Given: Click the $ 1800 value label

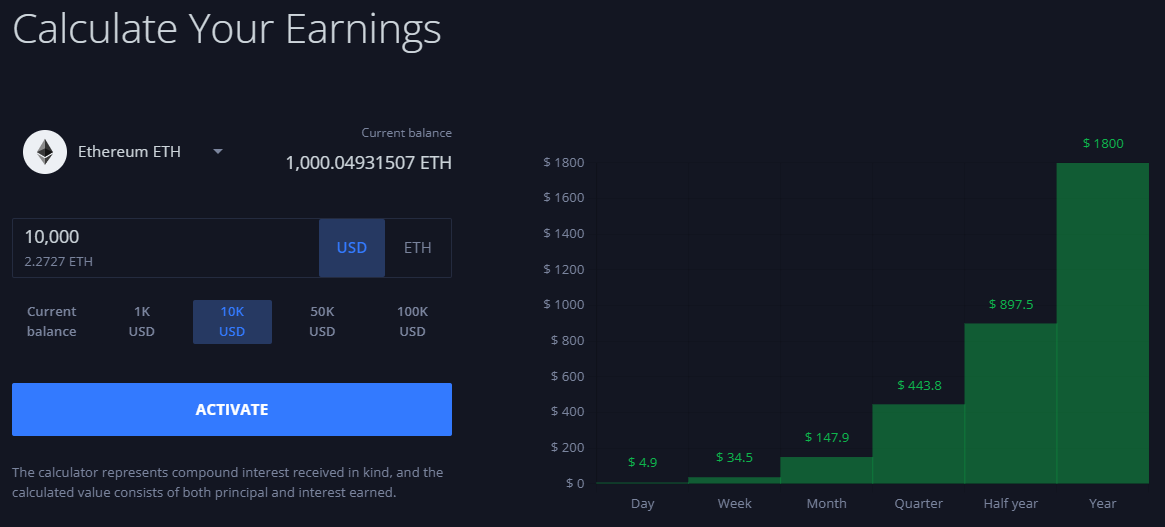Looking at the screenshot, I should click(x=1103, y=143).
